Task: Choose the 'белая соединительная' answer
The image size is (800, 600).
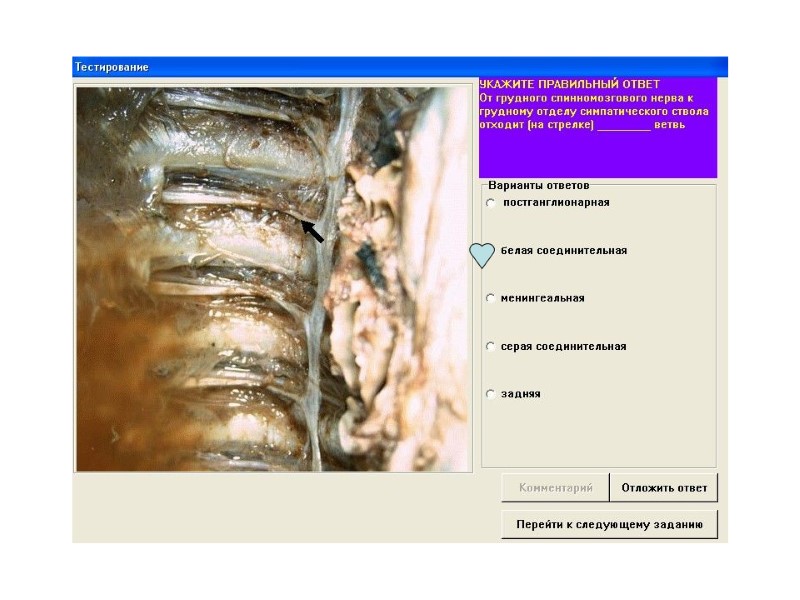Action: pos(482,255)
